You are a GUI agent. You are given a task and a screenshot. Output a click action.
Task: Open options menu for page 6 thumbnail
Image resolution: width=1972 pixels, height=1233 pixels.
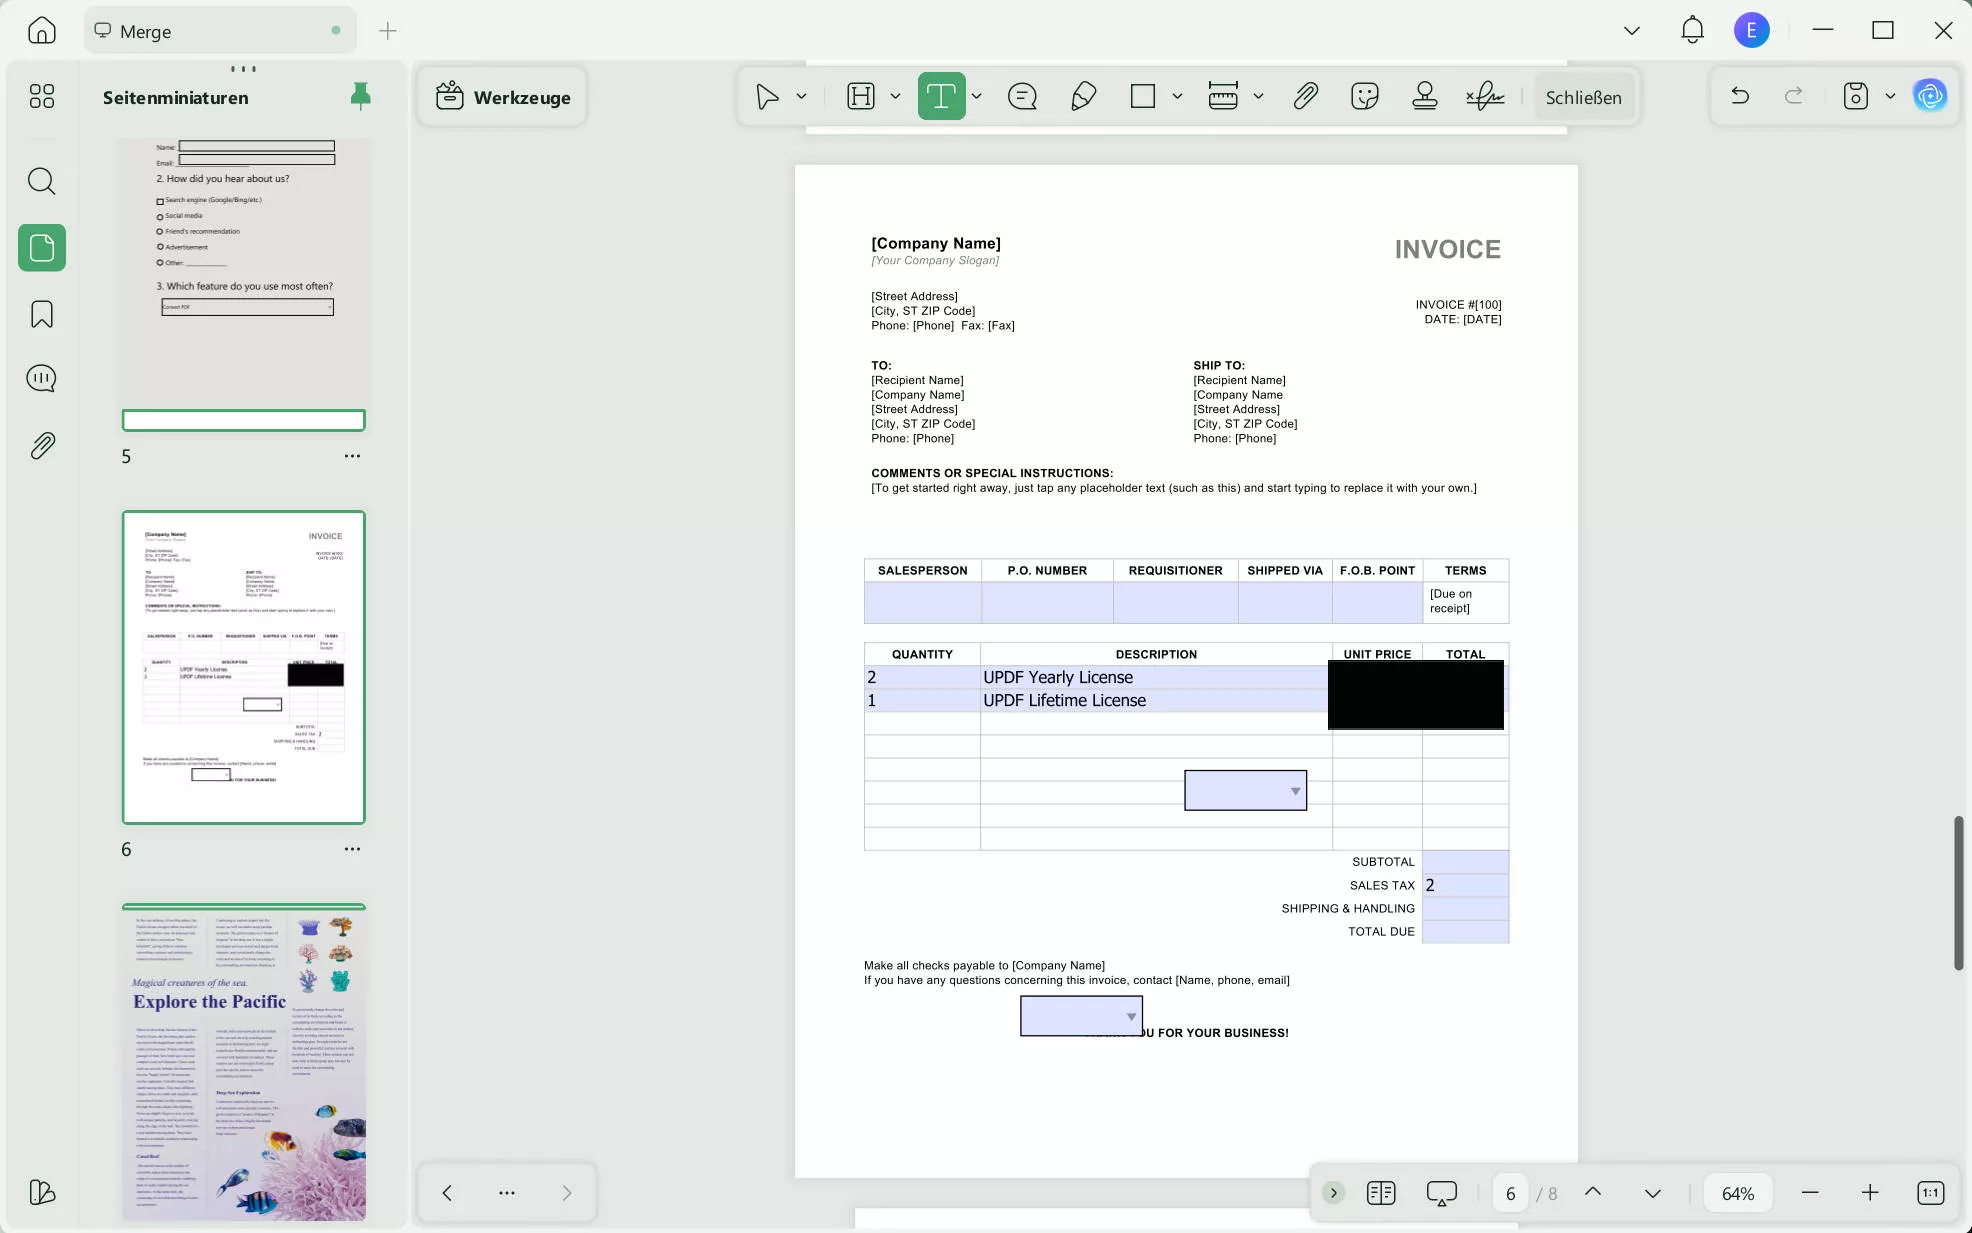[352, 849]
